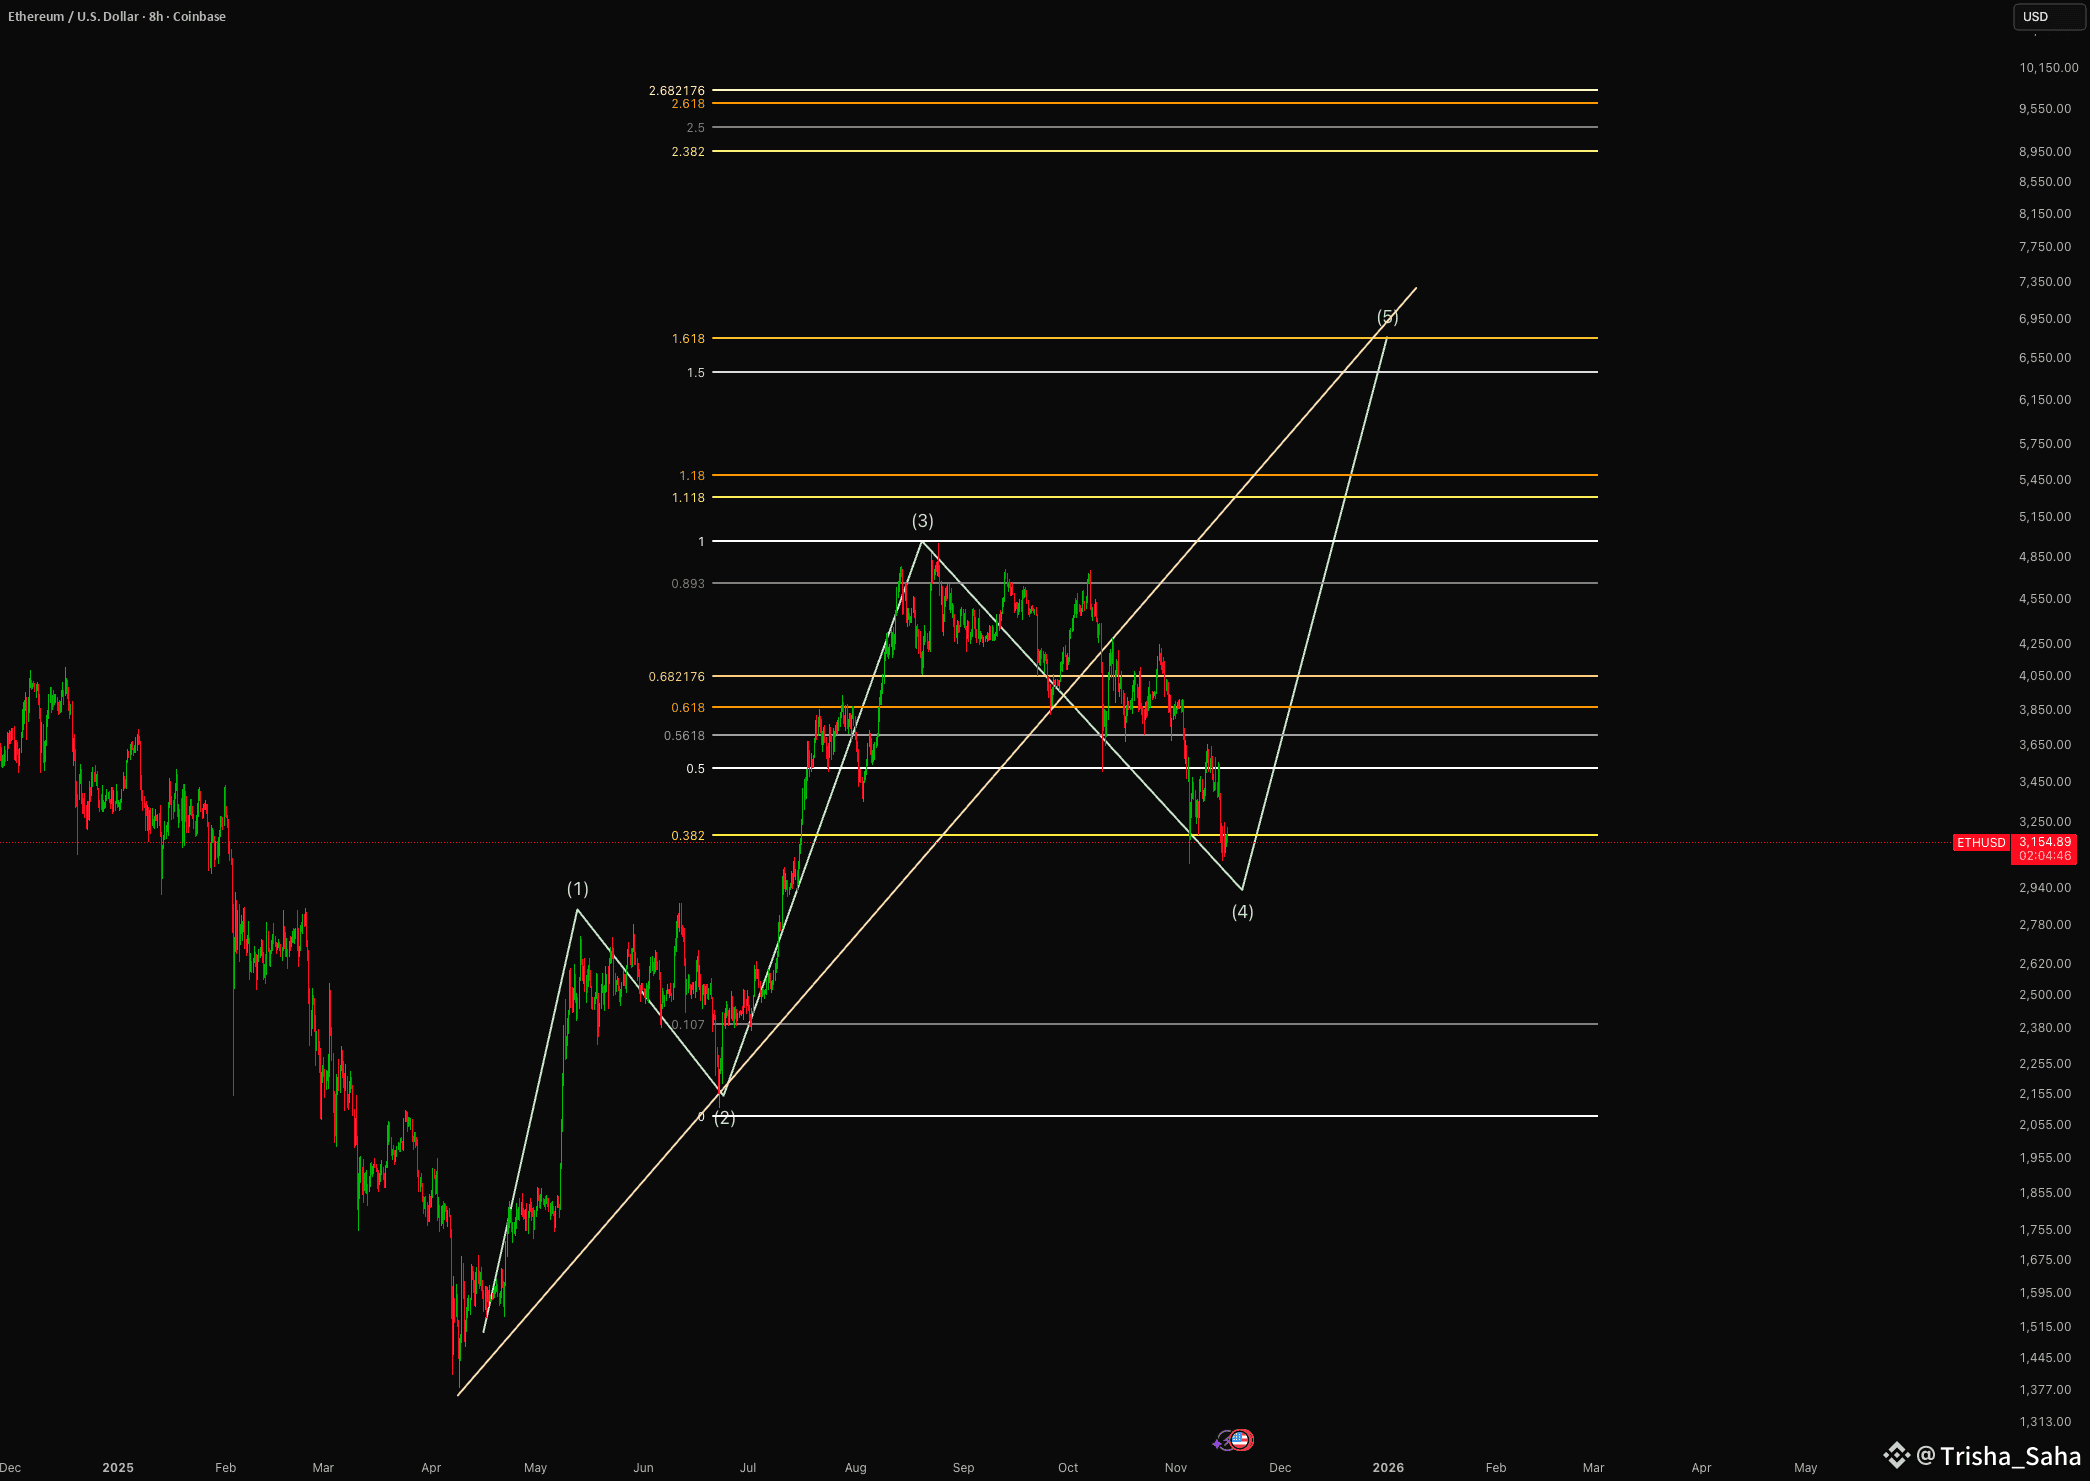The width and height of the screenshot is (2090, 1481).
Task: Click the purple sparkle event icon
Action: tap(1220, 1442)
